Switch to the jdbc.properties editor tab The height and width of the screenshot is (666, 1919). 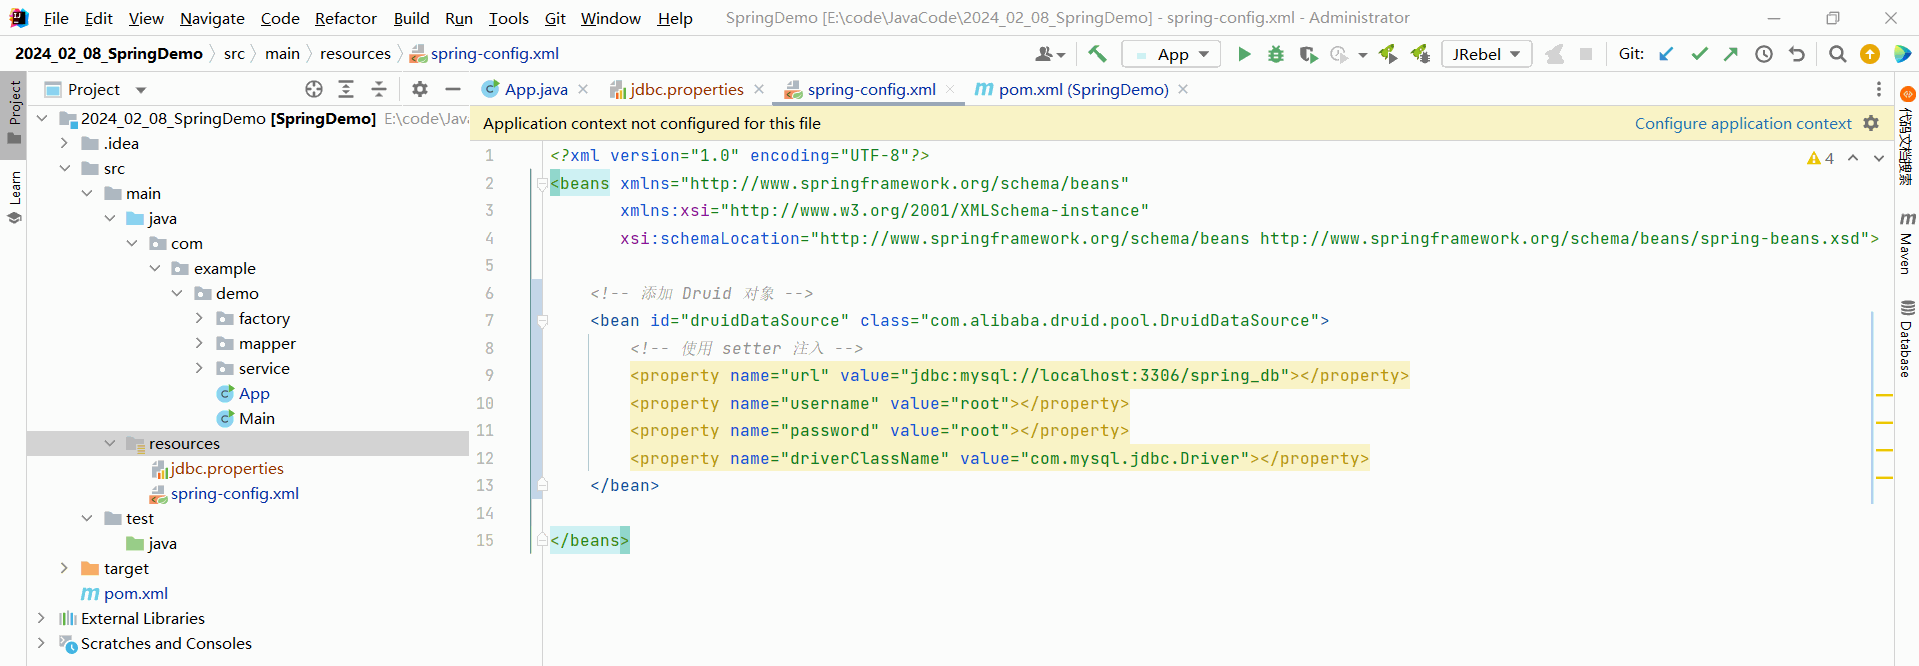tap(686, 89)
